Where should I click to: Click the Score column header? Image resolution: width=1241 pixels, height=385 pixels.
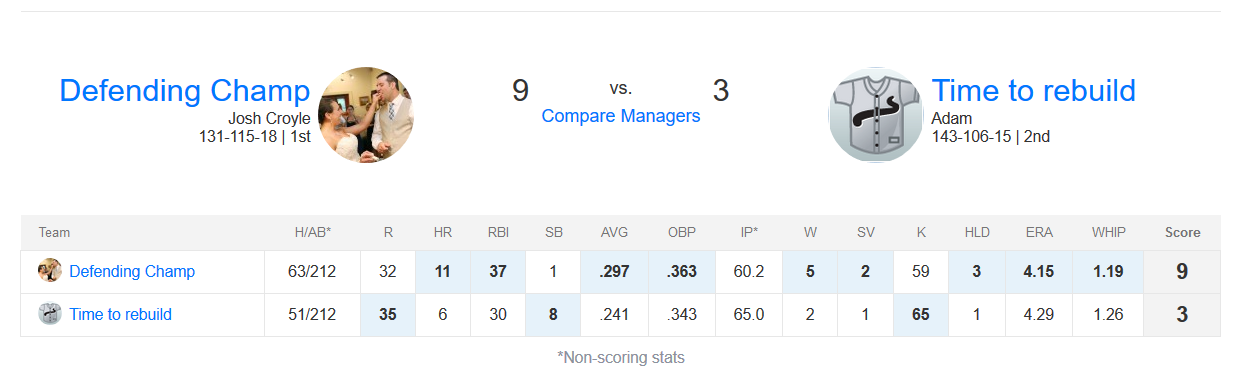(x=1183, y=232)
